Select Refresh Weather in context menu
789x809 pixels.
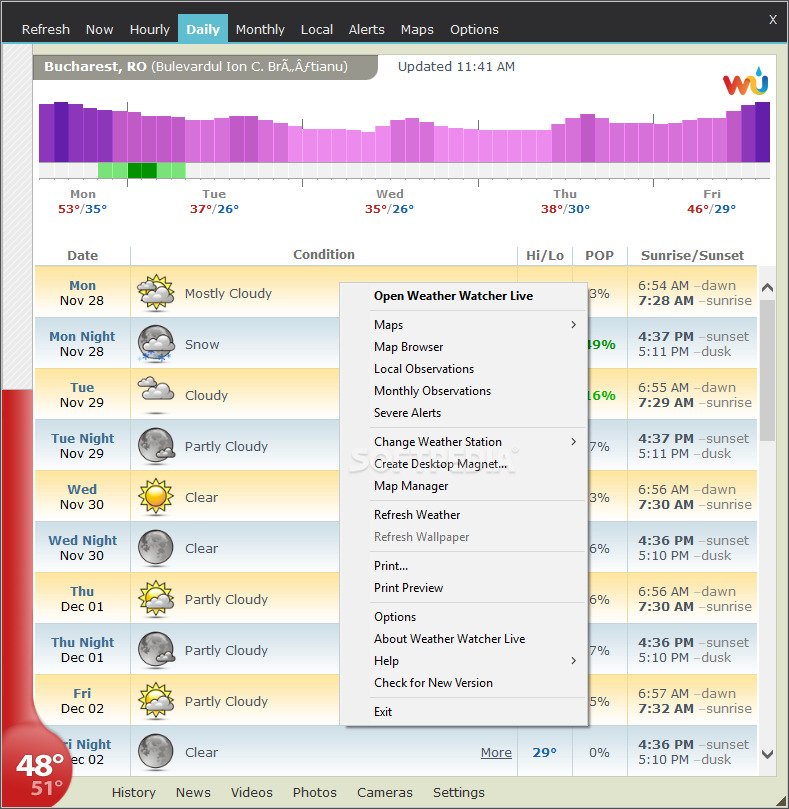click(417, 515)
